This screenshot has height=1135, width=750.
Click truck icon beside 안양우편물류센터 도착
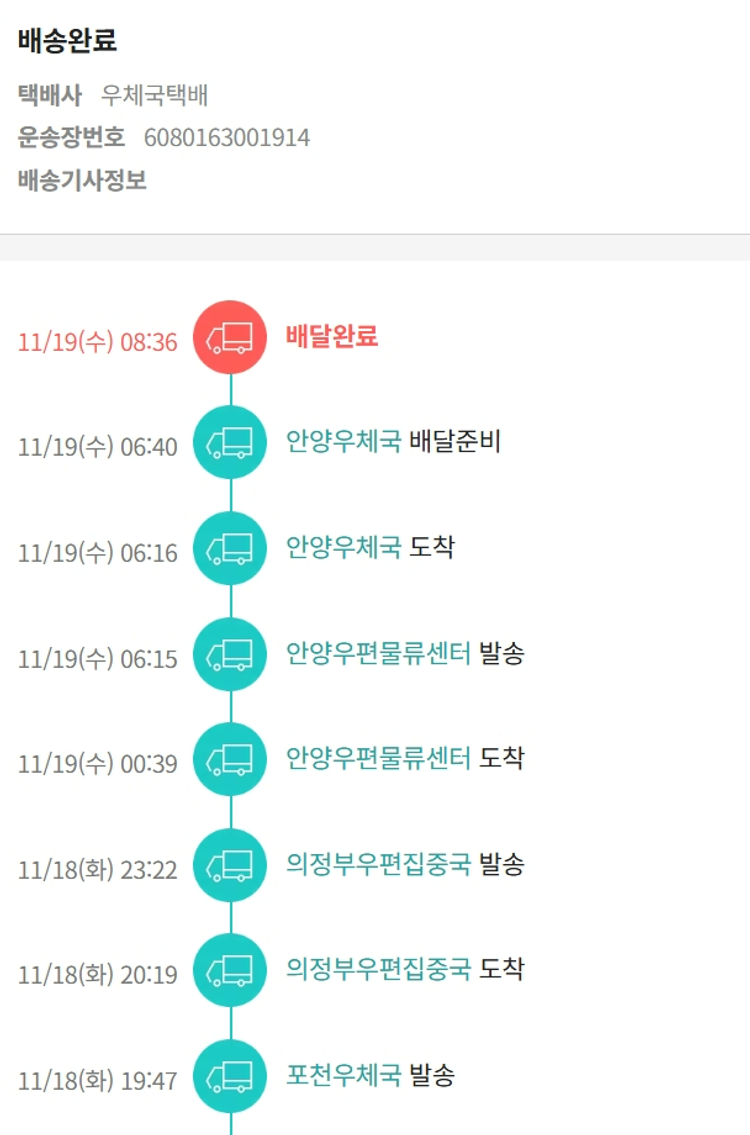[x=230, y=760]
